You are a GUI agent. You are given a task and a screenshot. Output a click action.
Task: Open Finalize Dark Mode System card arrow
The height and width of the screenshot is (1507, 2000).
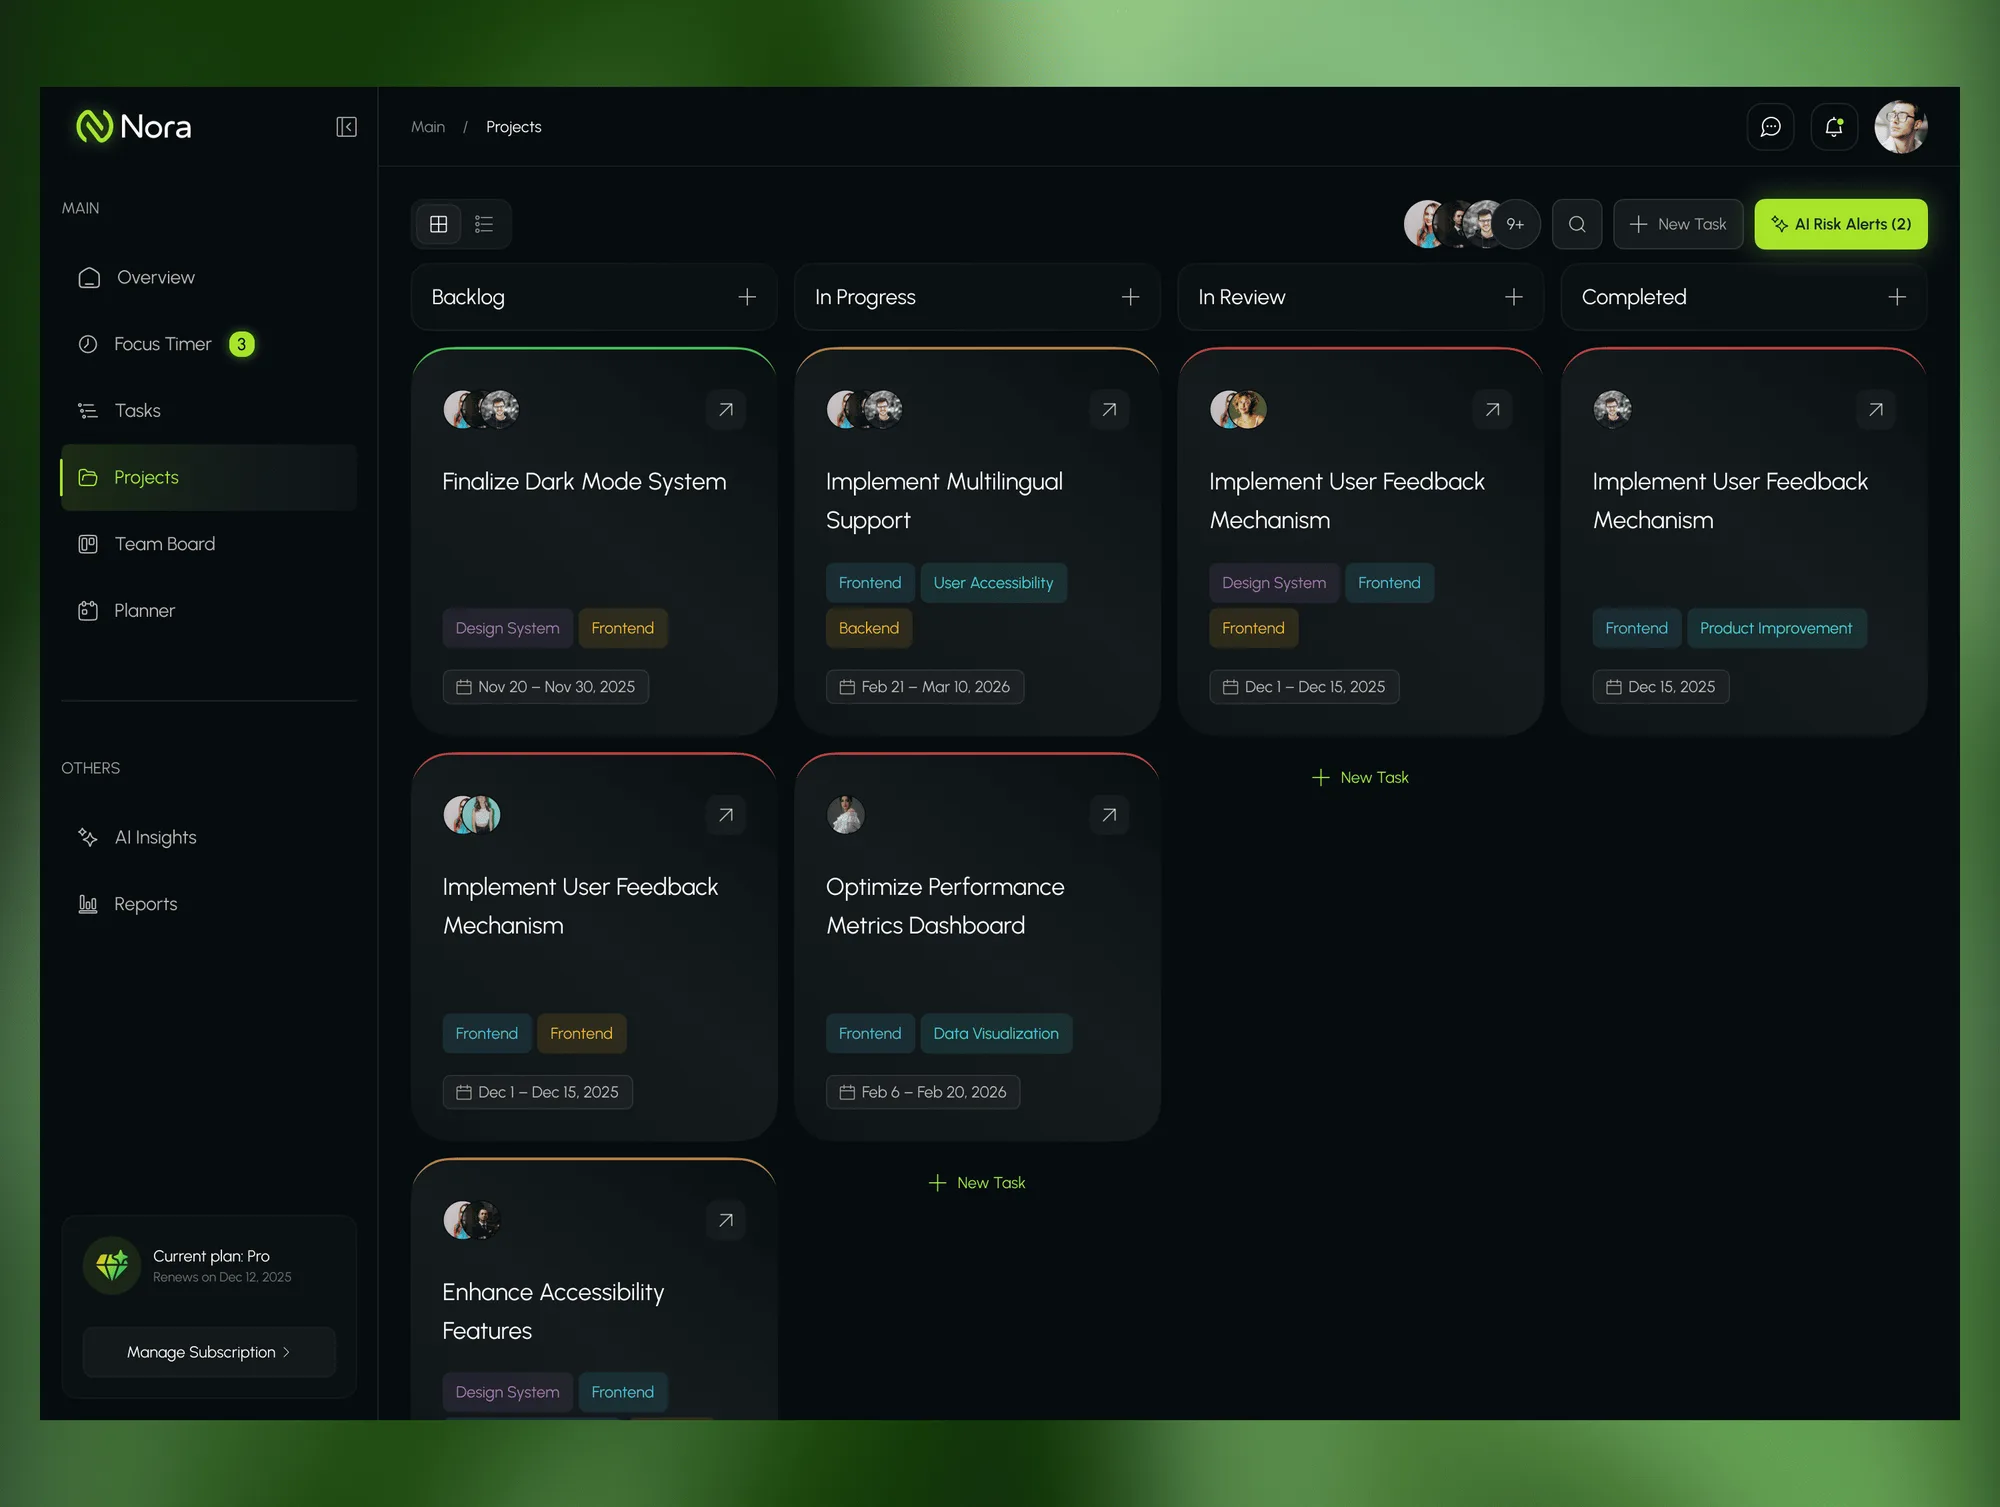[x=726, y=409]
